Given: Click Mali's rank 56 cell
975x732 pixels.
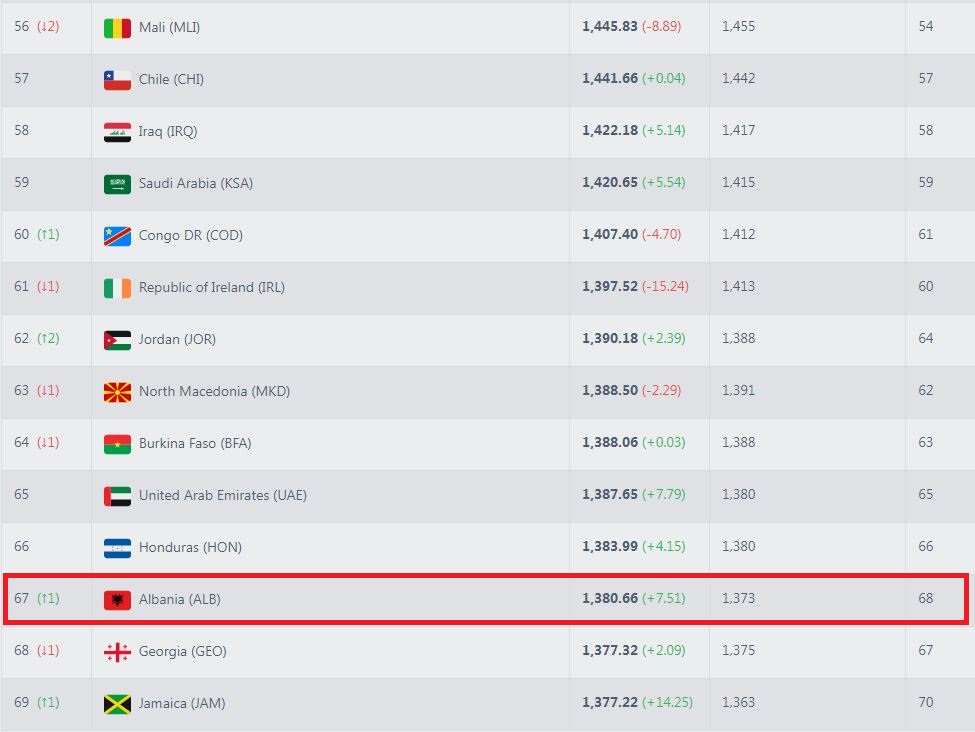Looking at the screenshot, I should pos(22,27).
